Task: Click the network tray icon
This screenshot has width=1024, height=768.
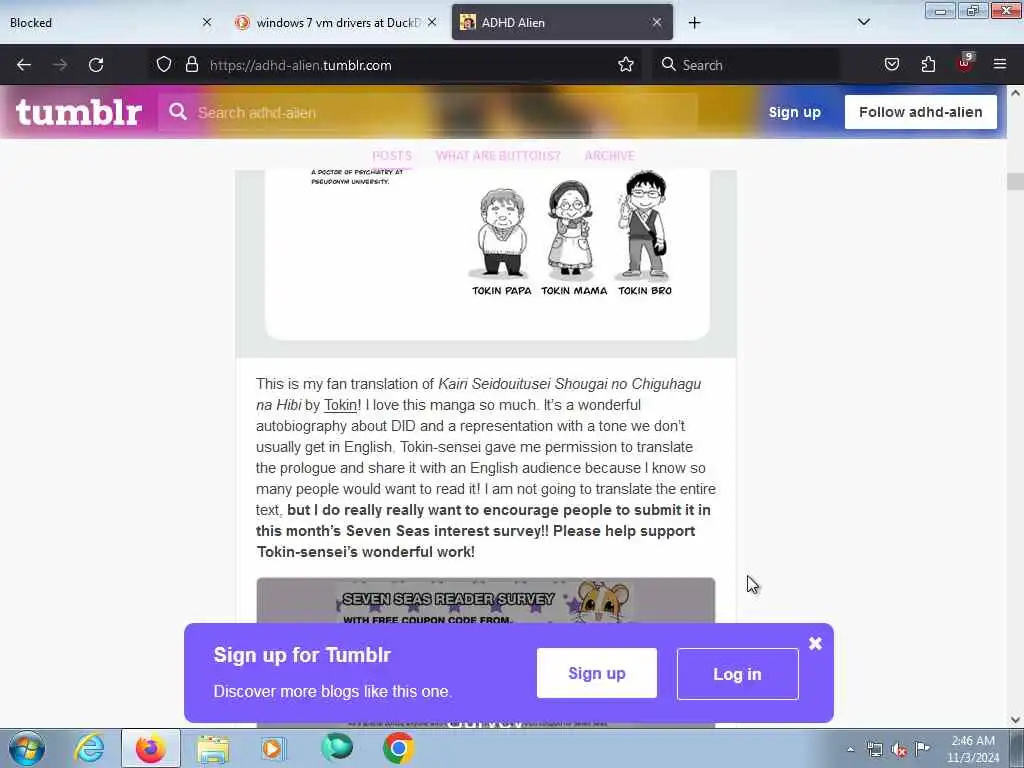Action: click(x=874, y=750)
